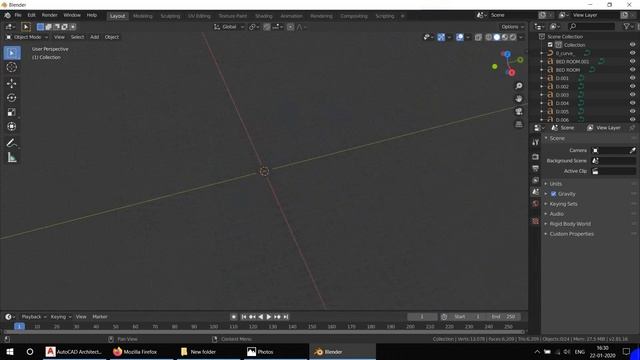Click the current frame number field
640x360 pixels.
pos(422,317)
